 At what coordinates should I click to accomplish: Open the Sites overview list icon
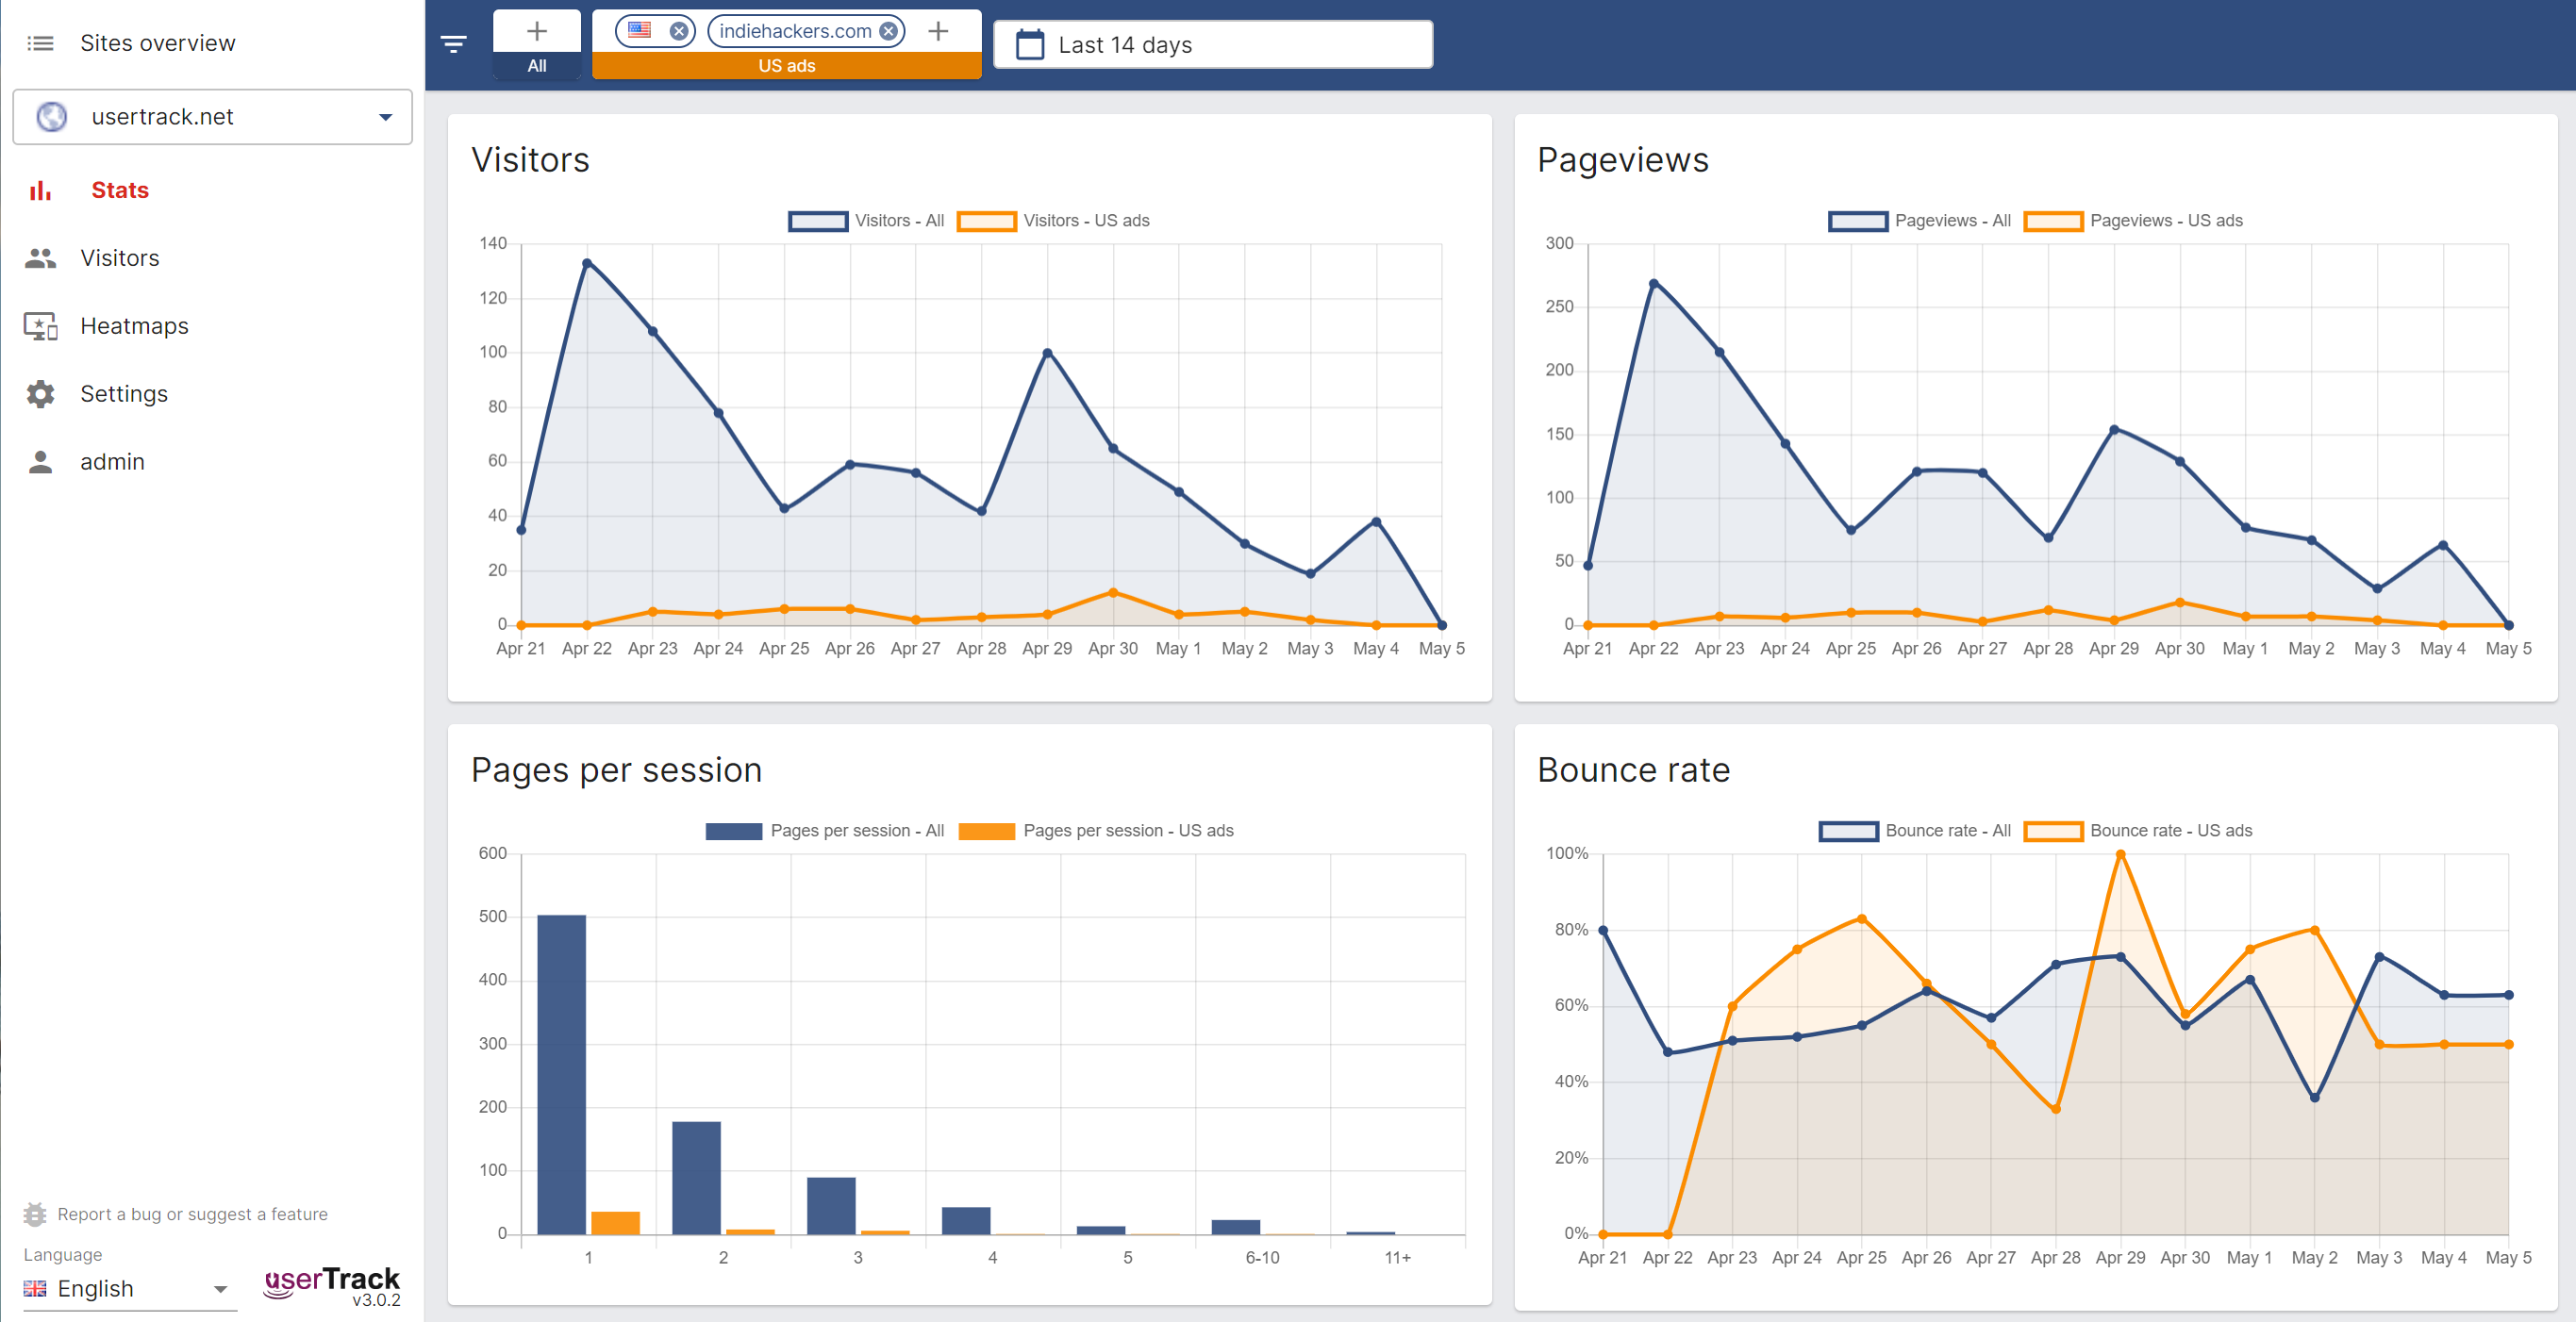[x=40, y=43]
